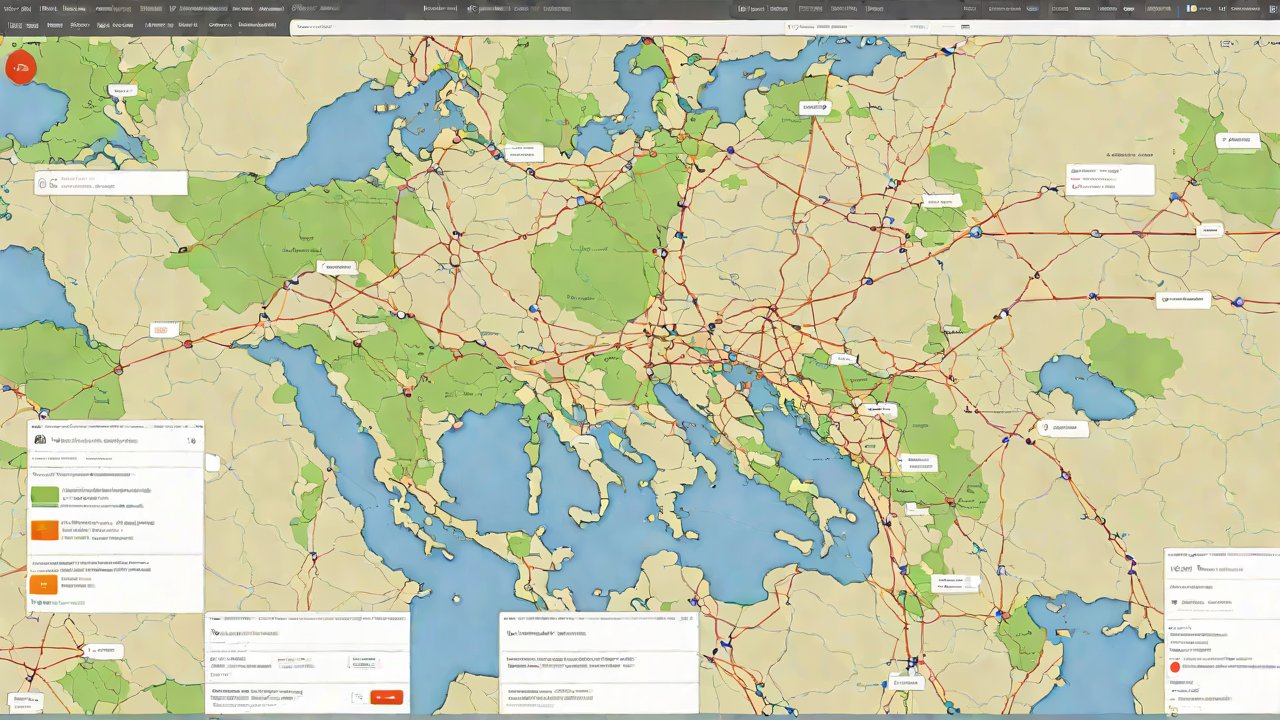Click the red dot in the right panel

click(1176, 666)
